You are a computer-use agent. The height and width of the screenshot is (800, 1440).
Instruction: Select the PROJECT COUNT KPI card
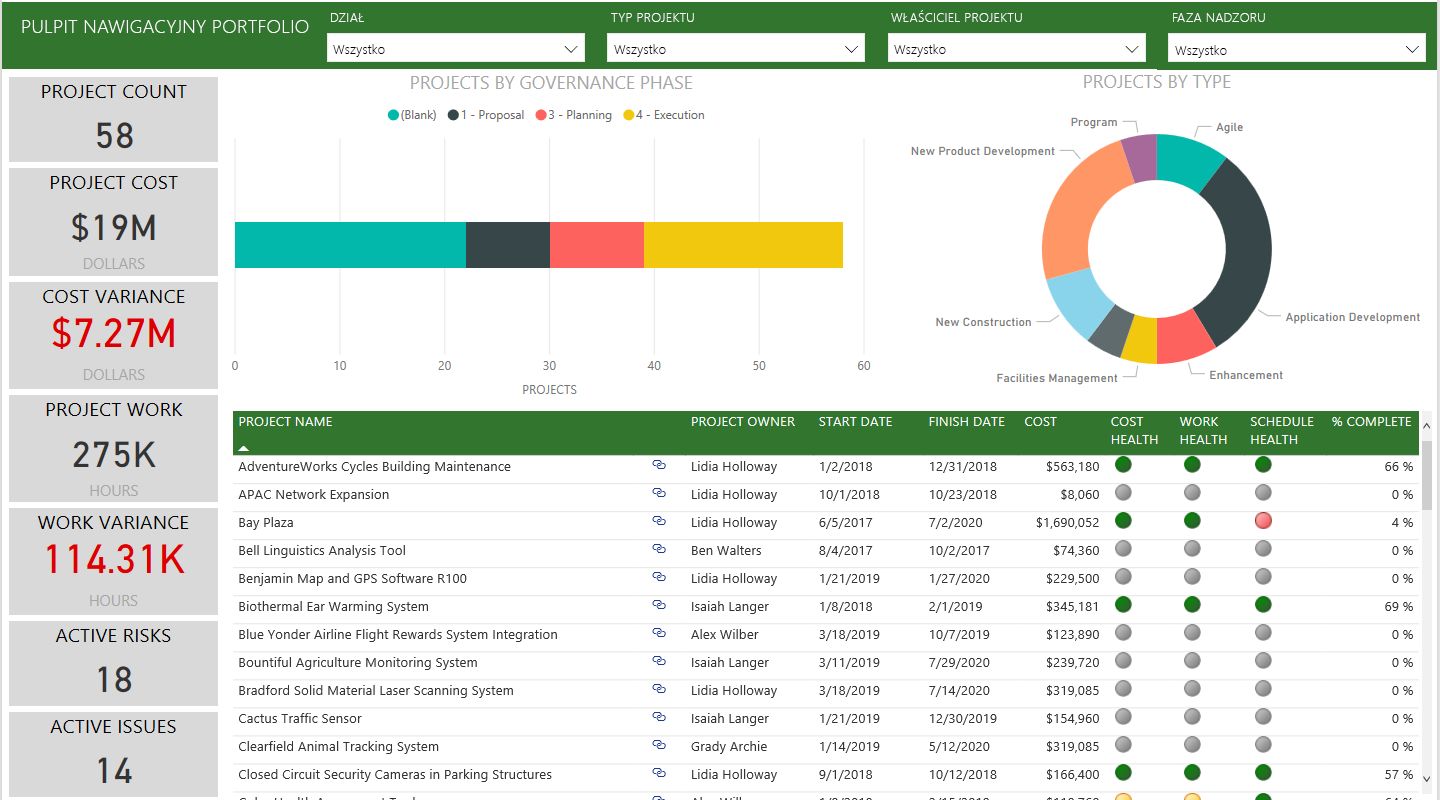[x=113, y=118]
